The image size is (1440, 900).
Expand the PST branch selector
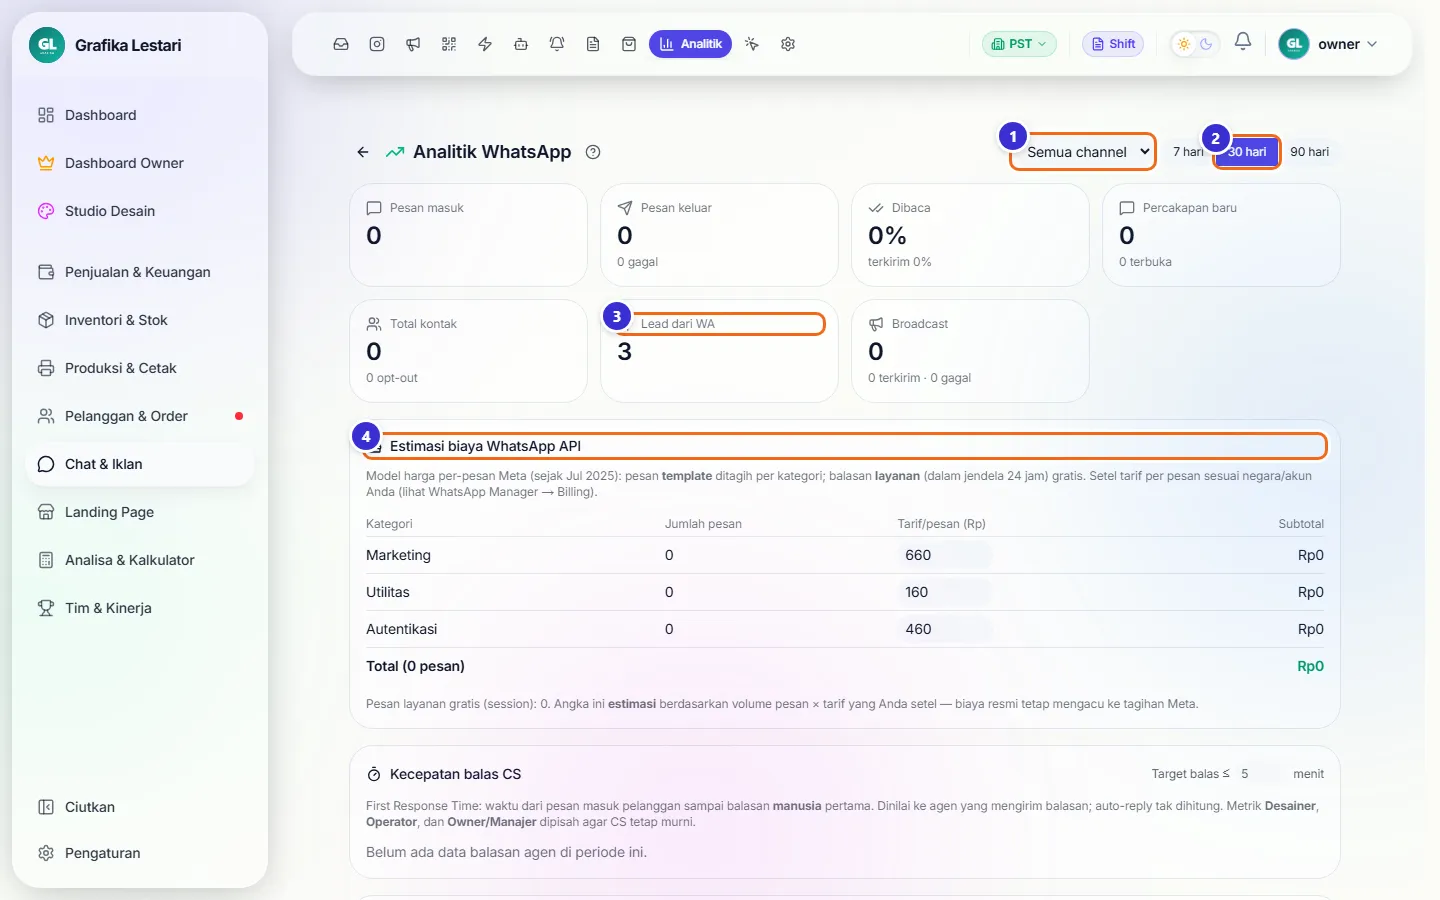tap(1019, 44)
